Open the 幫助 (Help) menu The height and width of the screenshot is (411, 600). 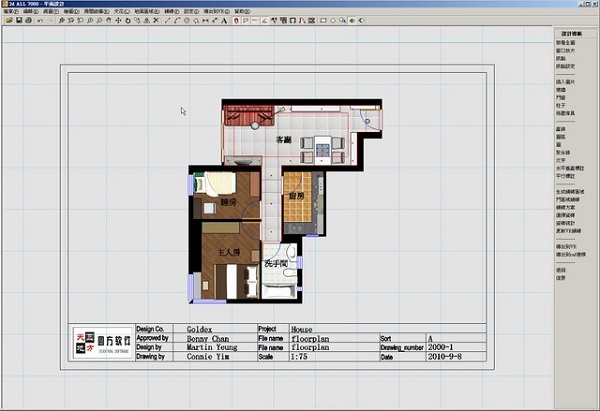pos(241,11)
